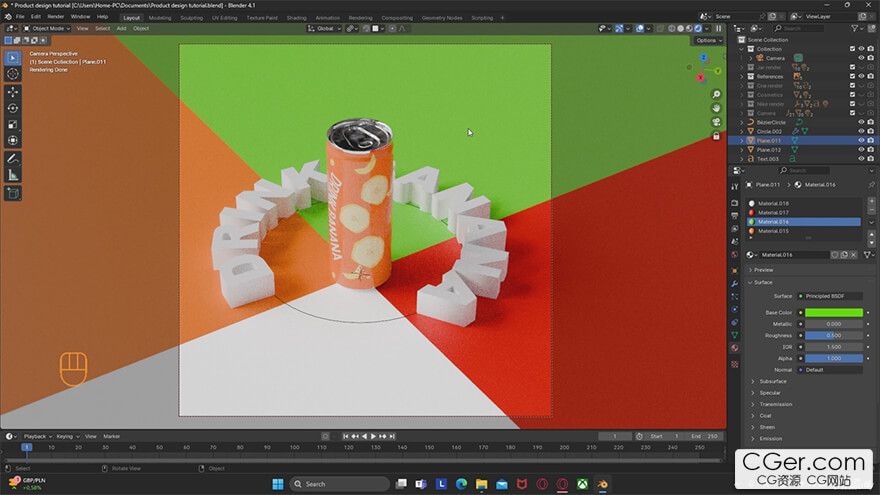Screen dimensions: 880x495
Task: Open the Output properties tab
Action: [x=735, y=216]
